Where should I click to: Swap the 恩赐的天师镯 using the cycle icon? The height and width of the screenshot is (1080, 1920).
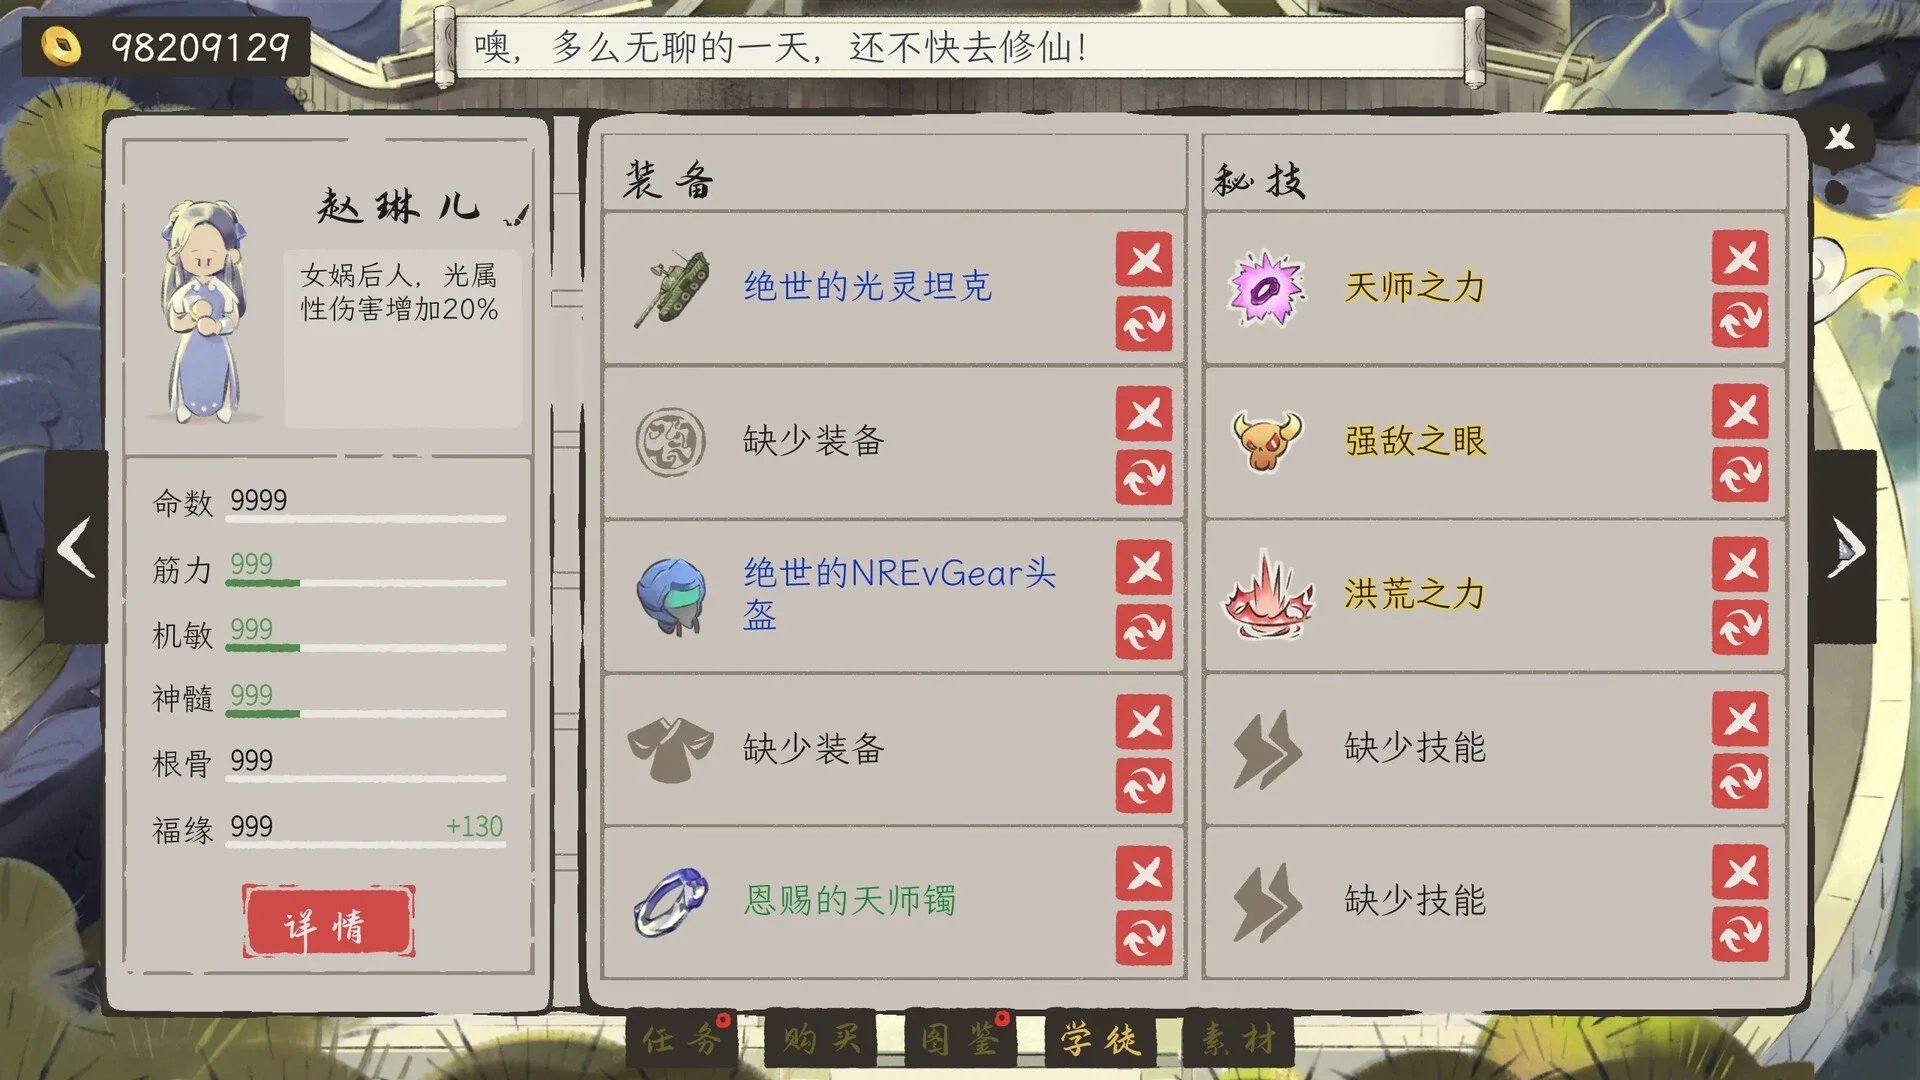click(x=1144, y=937)
